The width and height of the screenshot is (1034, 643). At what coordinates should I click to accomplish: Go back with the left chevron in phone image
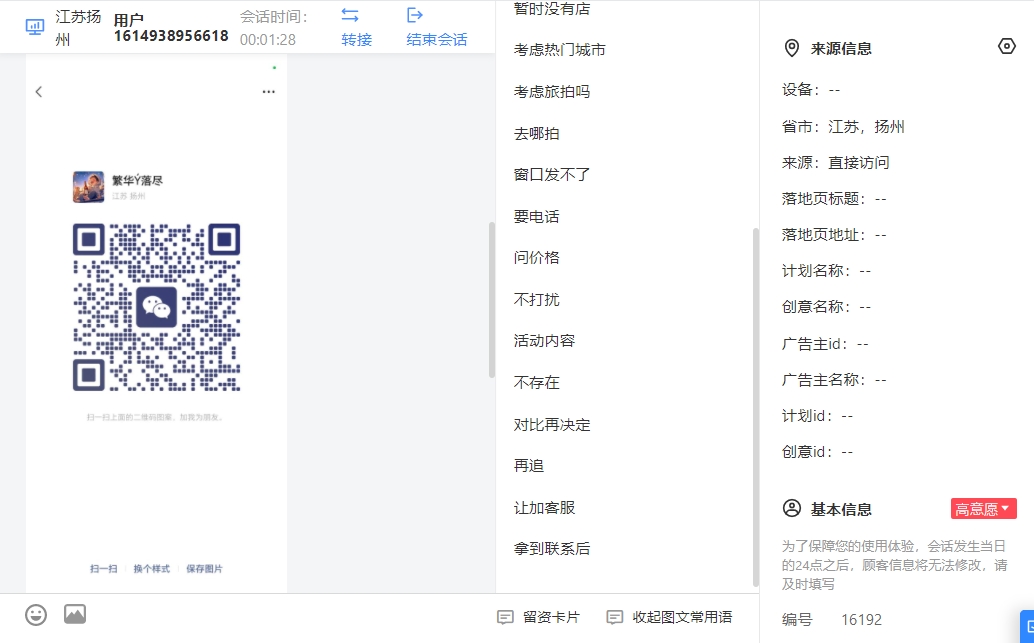point(39,92)
